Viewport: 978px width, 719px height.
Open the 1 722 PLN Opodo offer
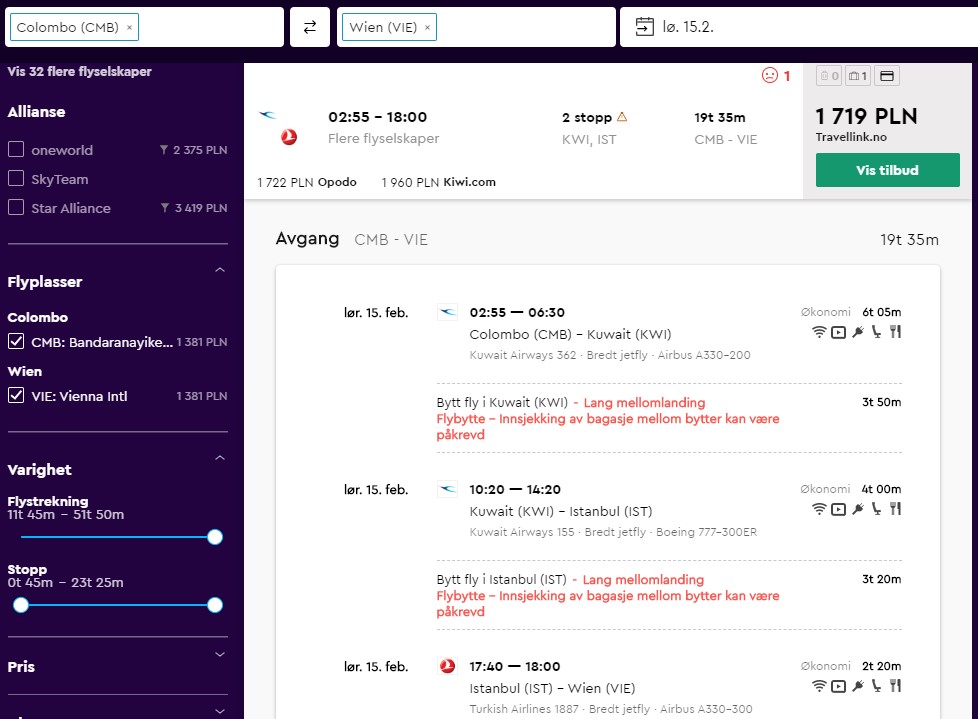click(307, 182)
